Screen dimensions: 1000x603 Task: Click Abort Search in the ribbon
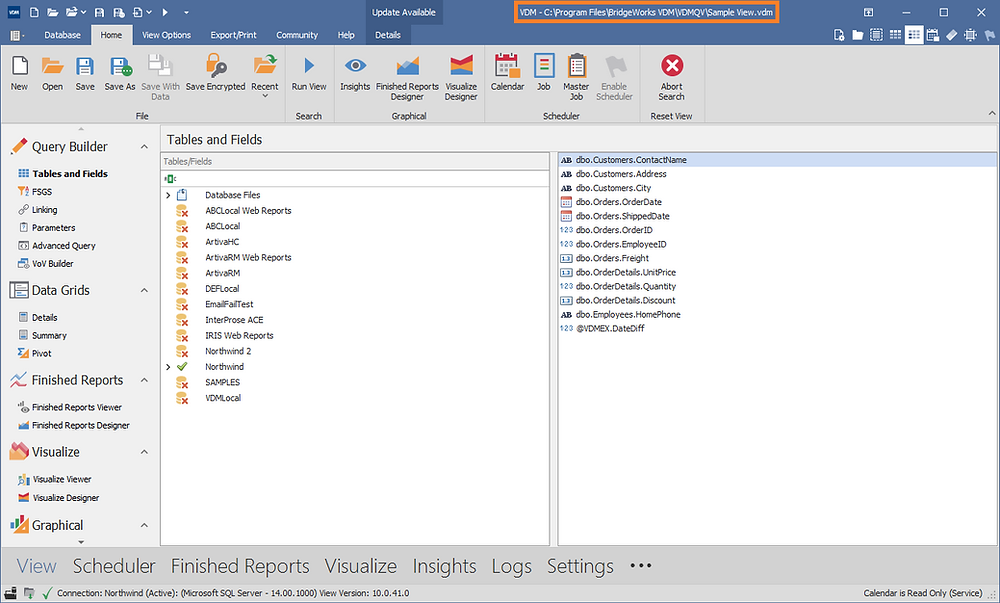[672, 78]
